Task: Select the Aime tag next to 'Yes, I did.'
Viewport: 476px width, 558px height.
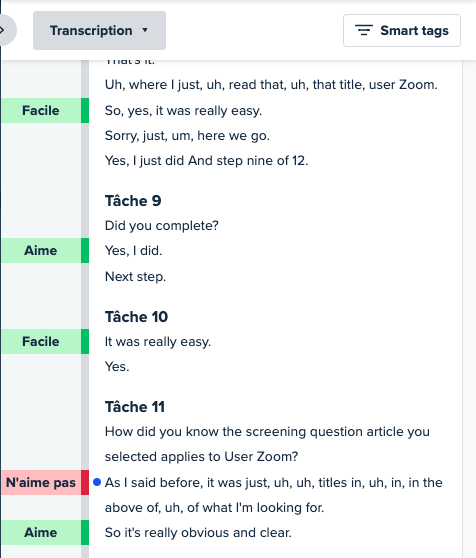Action: coord(41,251)
